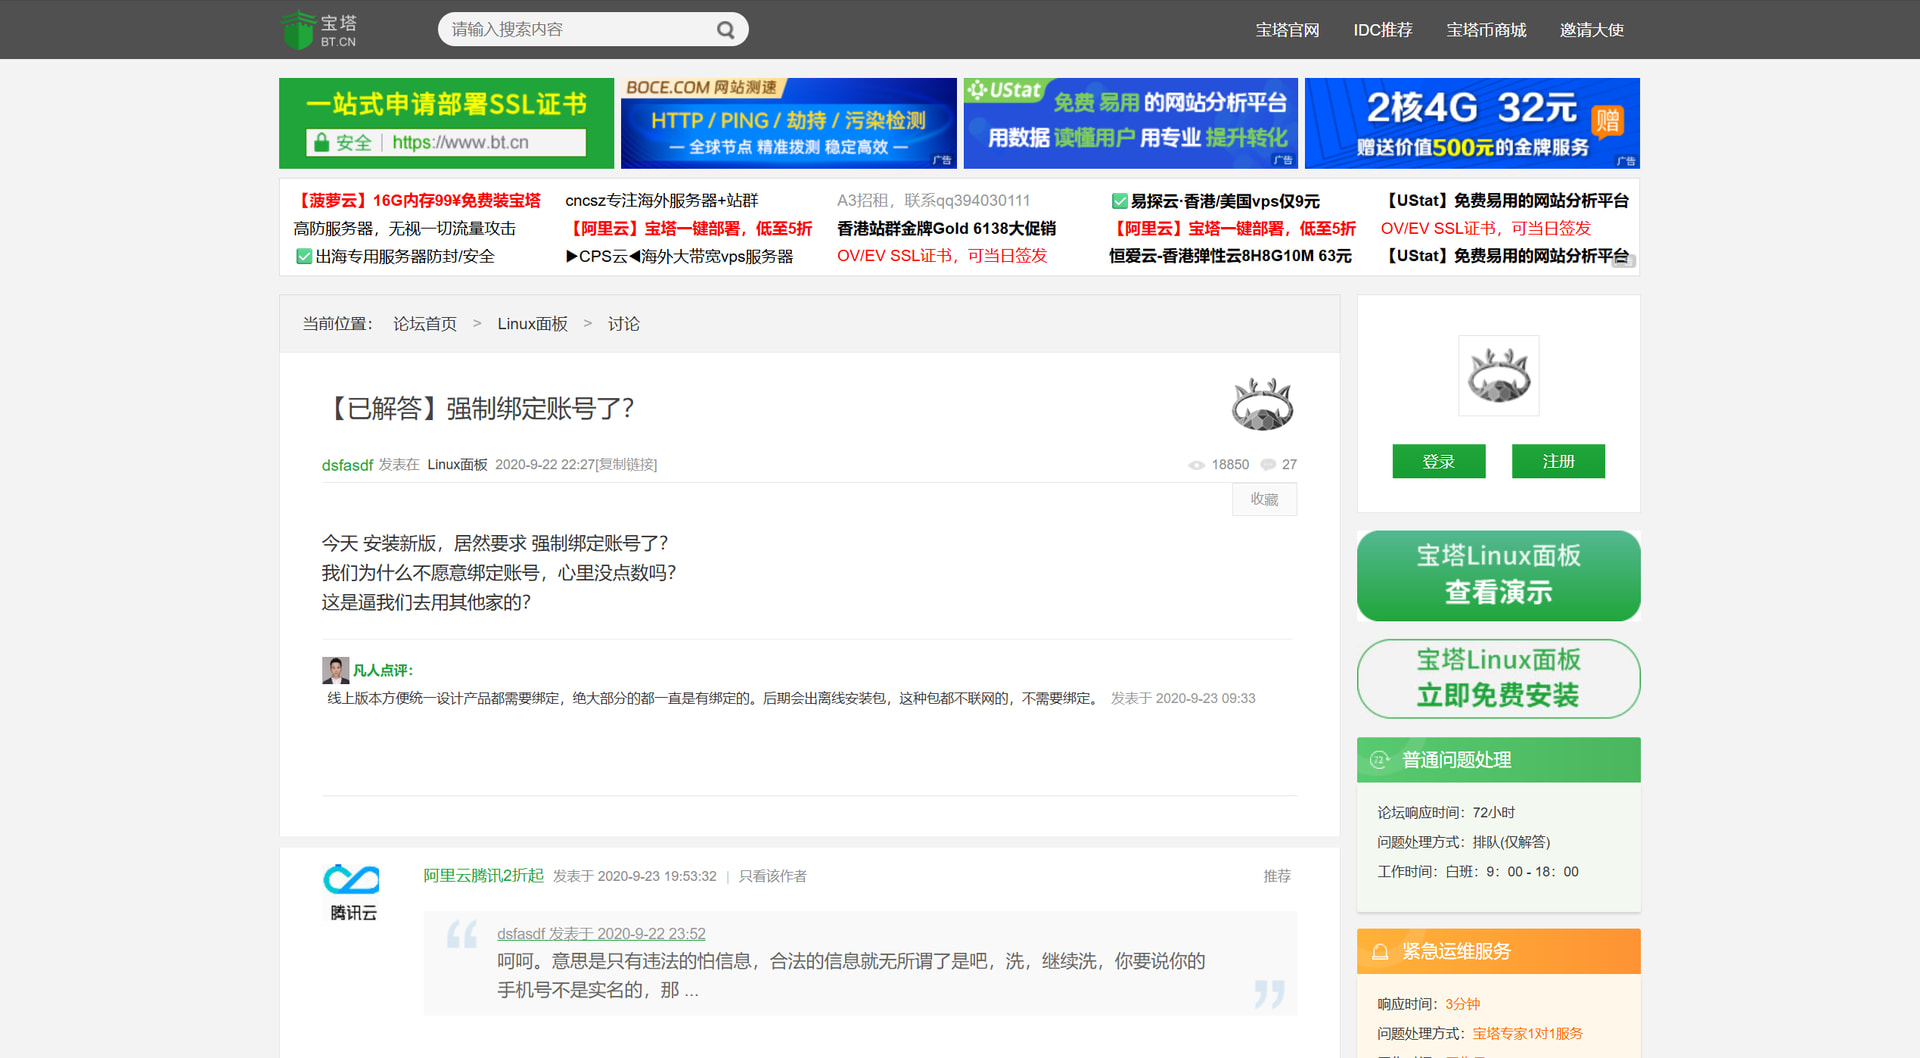Click the search magnifier icon
Image resolution: width=1920 pixels, height=1058 pixels.
(x=726, y=30)
